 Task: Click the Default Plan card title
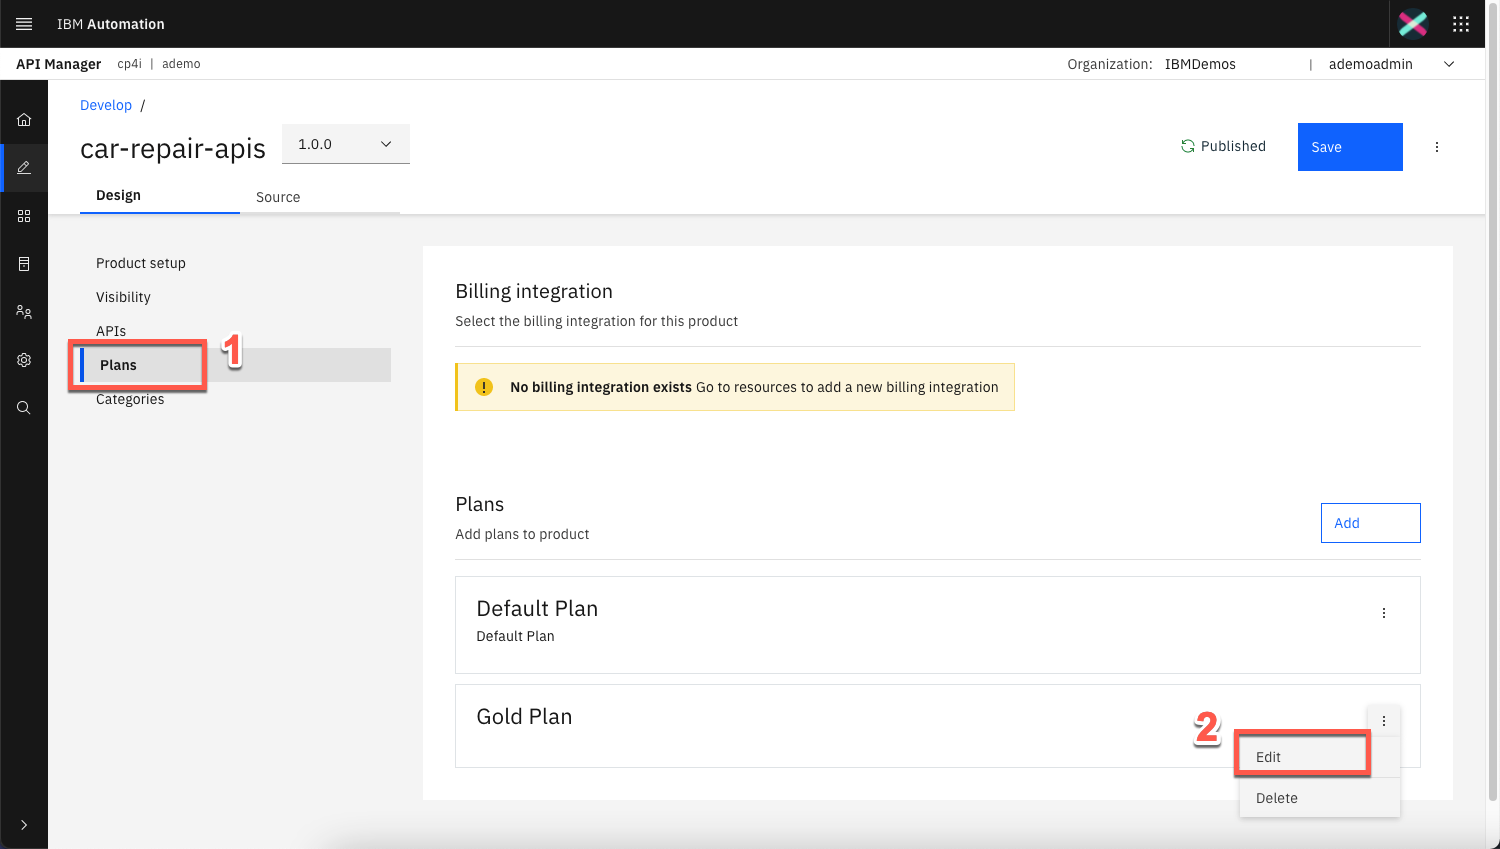(x=537, y=608)
